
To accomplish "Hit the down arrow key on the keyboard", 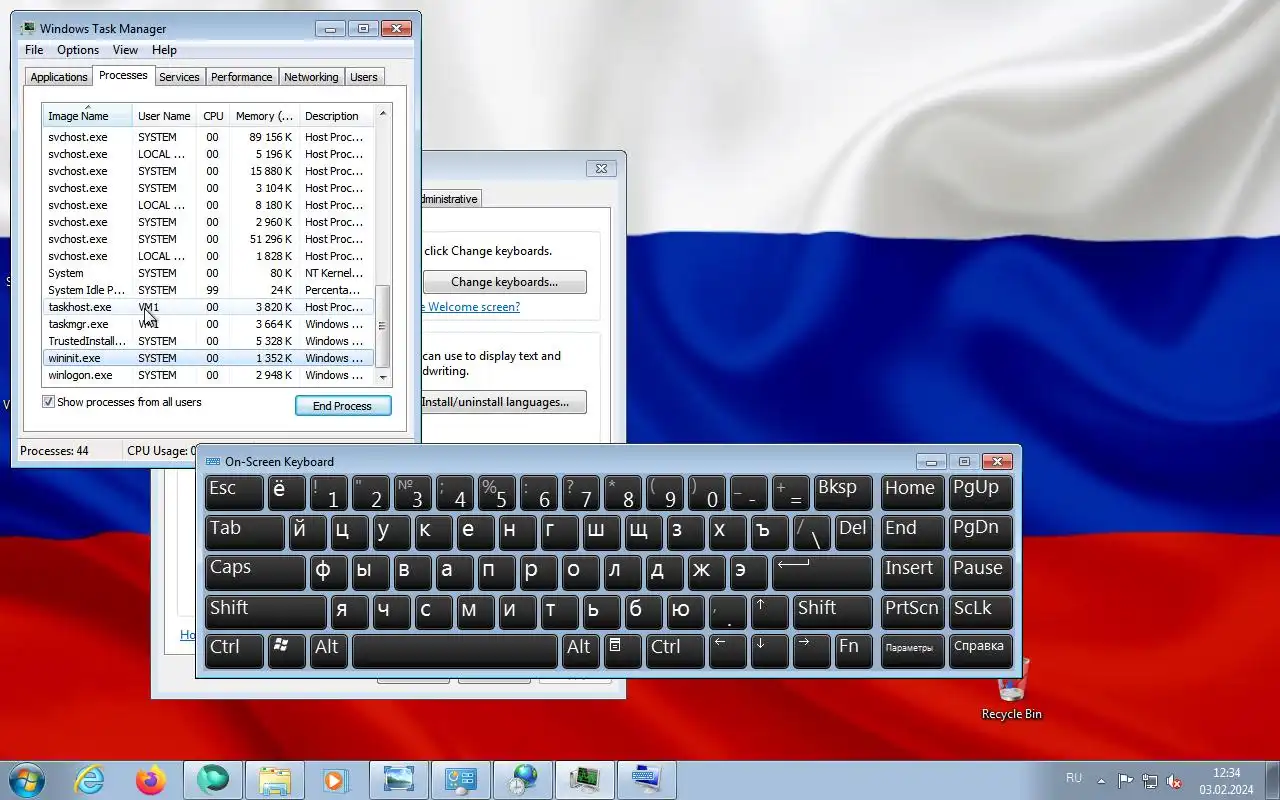I will [769, 651].
